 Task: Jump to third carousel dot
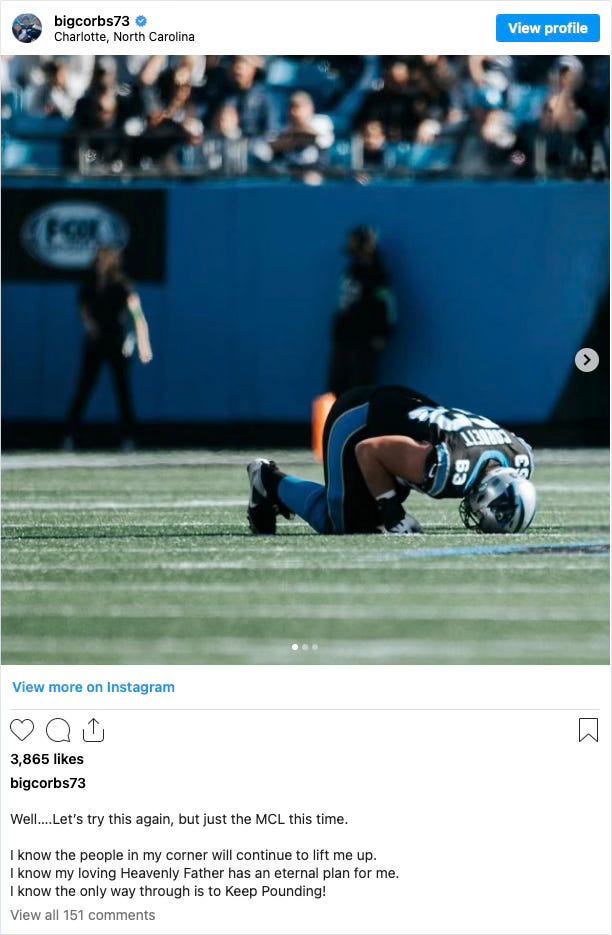coord(314,646)
